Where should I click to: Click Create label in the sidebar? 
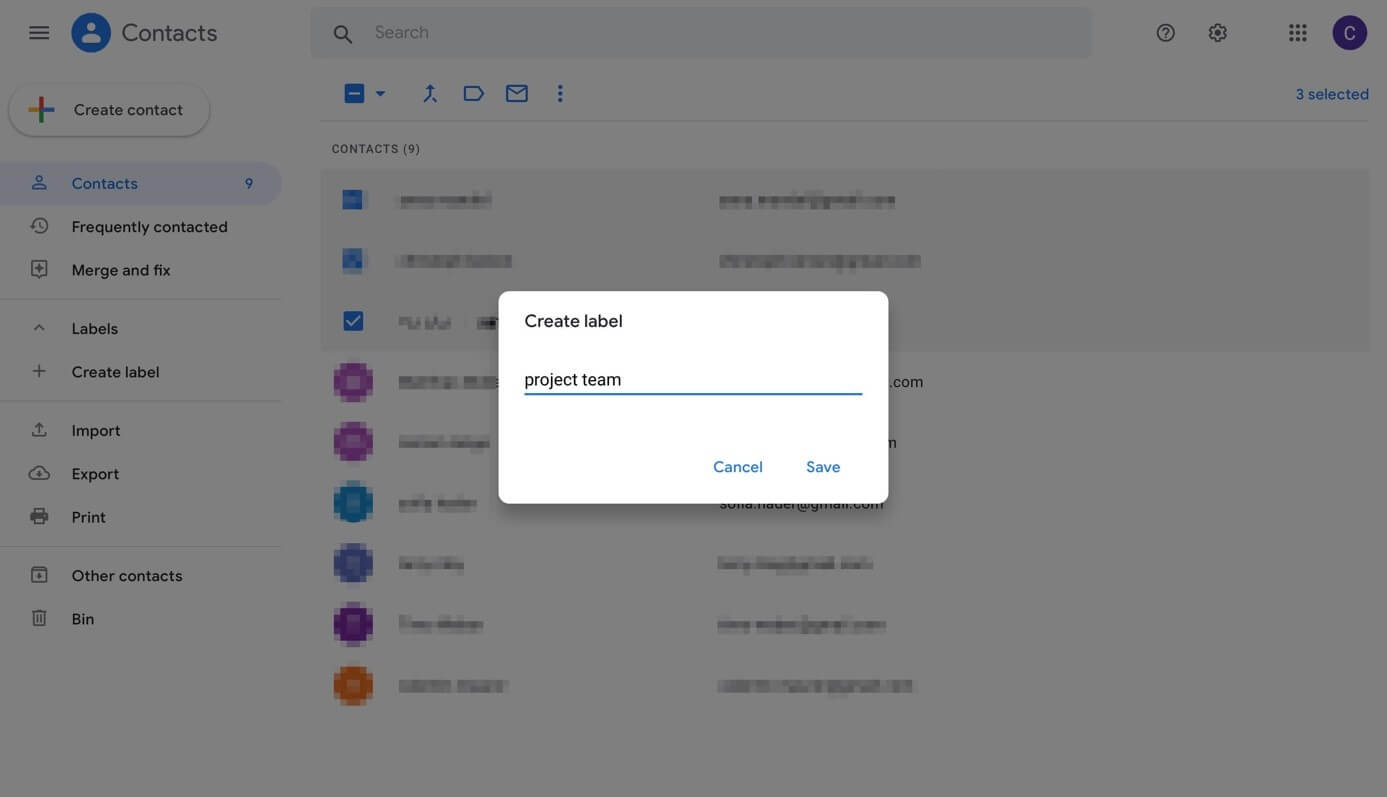tap(140, 372)
